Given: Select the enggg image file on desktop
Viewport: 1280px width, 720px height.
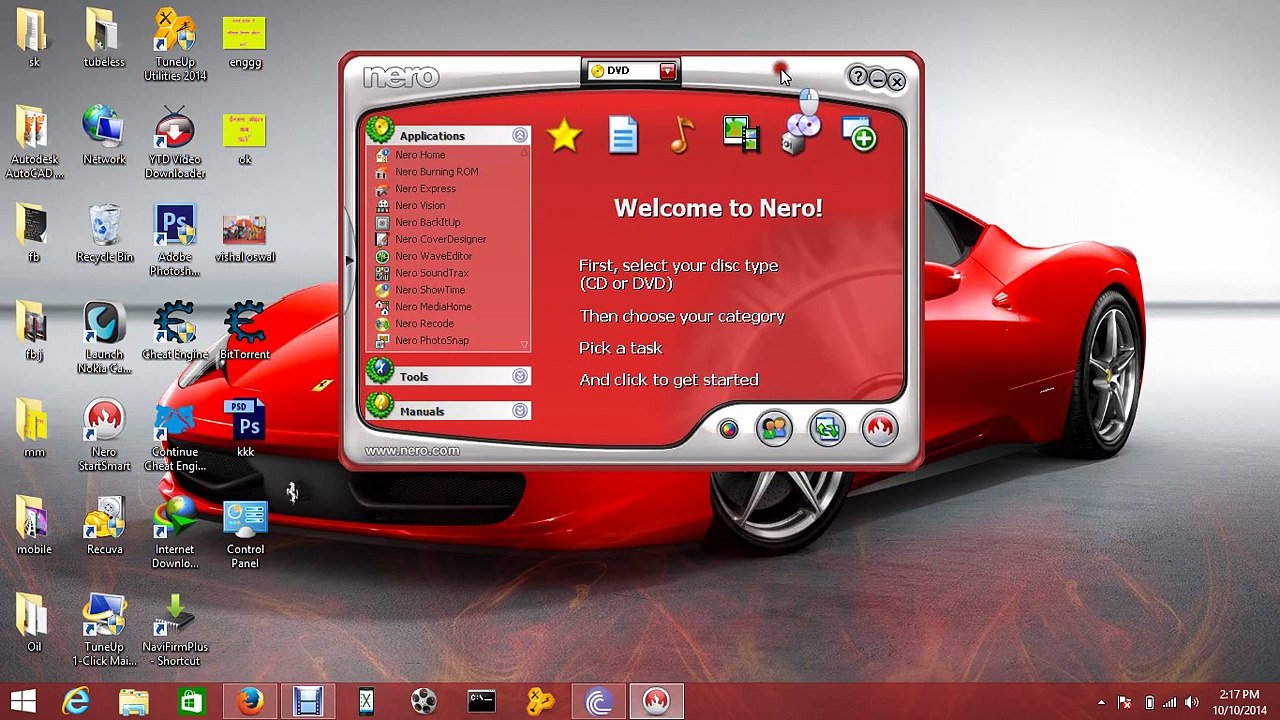Looking at the screenshot, I should pyautogui.click(x=245, y=41).
